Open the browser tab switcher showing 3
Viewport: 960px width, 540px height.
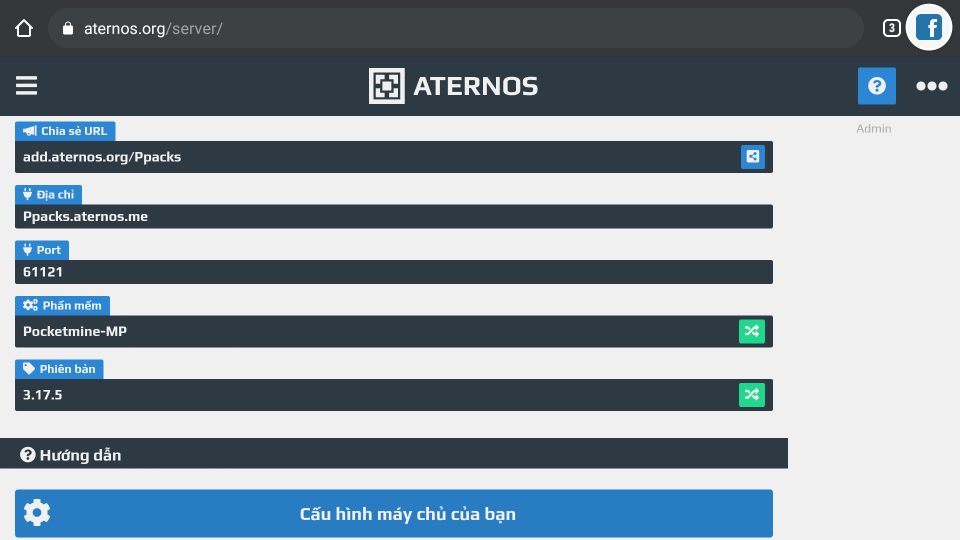[891, 28]
